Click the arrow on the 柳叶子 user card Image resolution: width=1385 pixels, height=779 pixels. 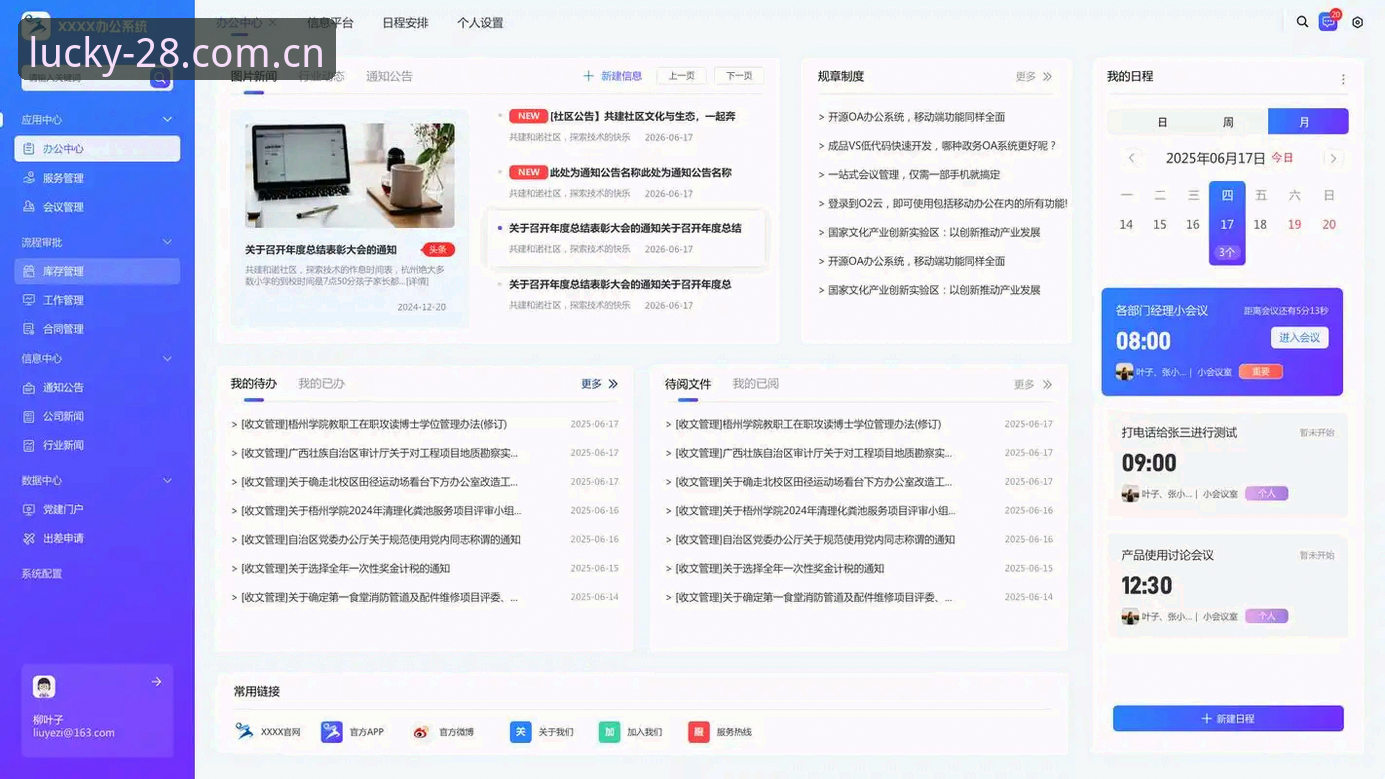(156, 682)
